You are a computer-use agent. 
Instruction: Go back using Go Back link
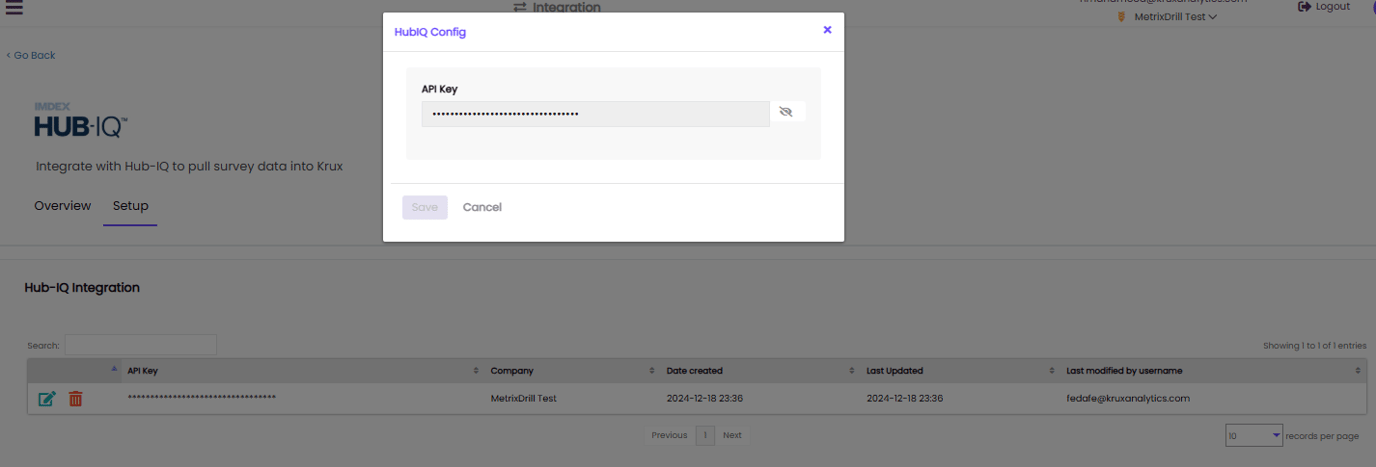tap(31, 55)
